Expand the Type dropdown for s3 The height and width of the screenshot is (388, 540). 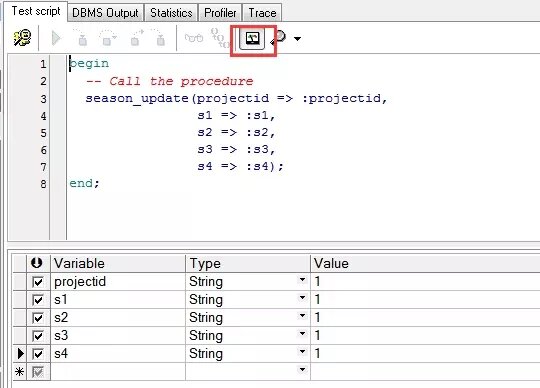point(302,334)
